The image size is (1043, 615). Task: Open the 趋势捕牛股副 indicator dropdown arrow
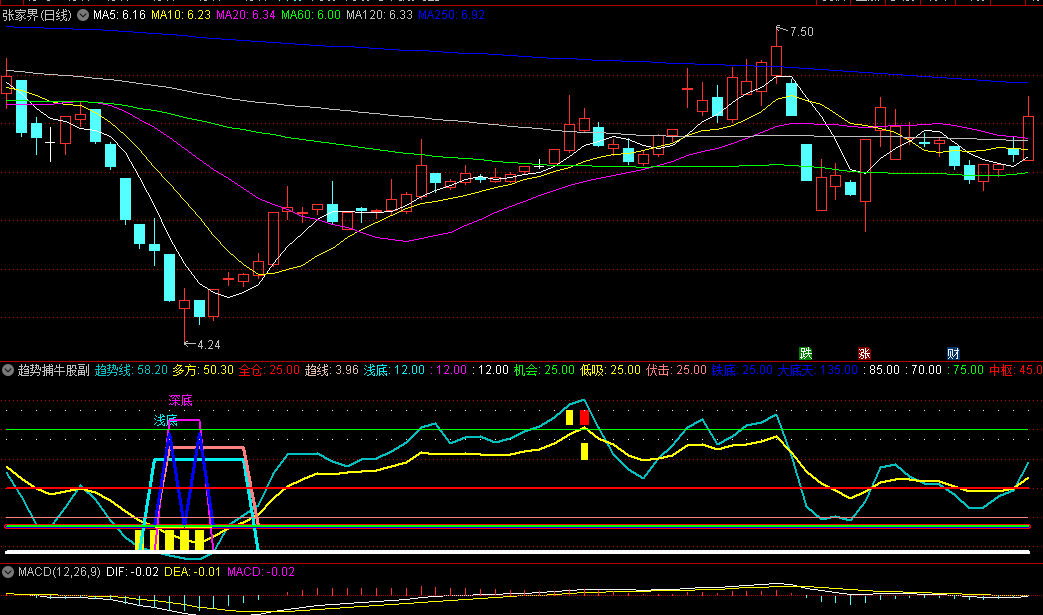pyautogui.click(x=8, y=370)
